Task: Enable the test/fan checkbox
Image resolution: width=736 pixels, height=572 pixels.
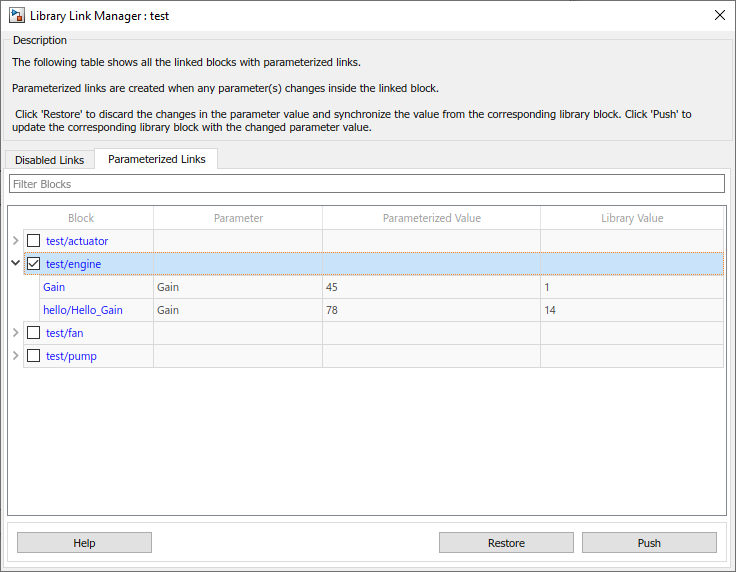Action: 34,333
